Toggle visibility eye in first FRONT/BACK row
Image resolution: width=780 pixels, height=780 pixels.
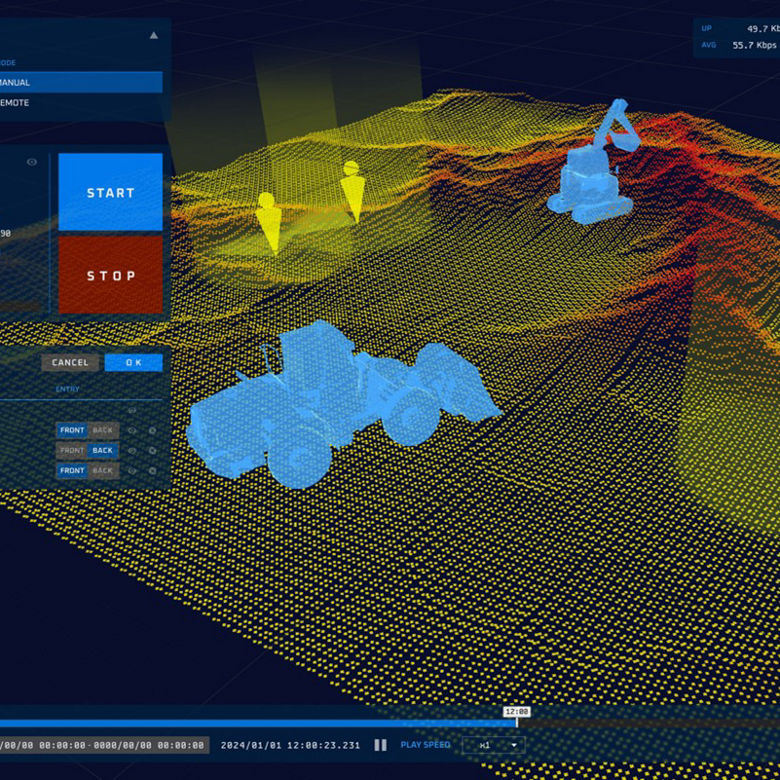pos(132,430)
